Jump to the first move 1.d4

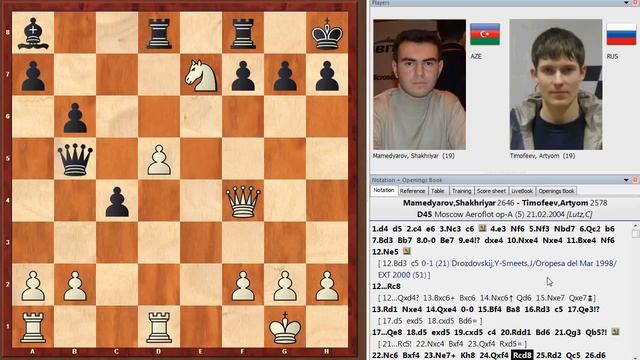pyautogui.click(x=380, y=229)
